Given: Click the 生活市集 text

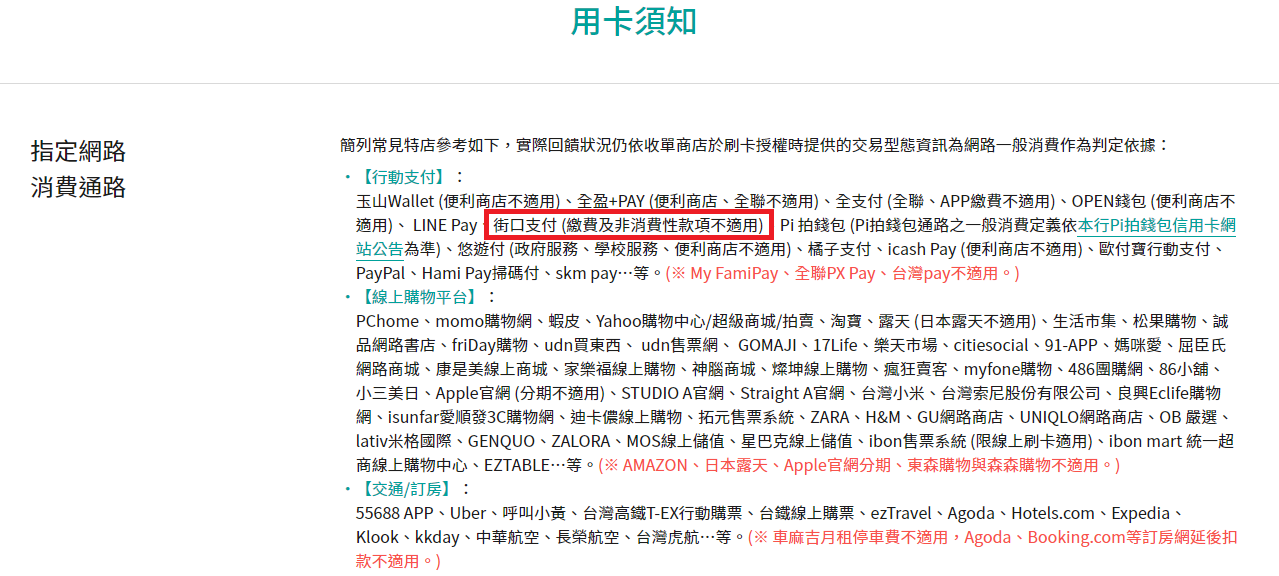Looking at the screenshot, I should [1084, 321].
